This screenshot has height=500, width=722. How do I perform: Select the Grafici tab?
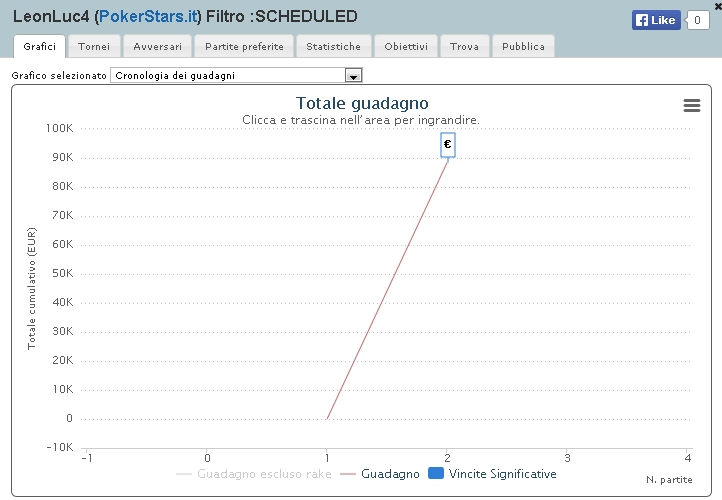point(40,47)
